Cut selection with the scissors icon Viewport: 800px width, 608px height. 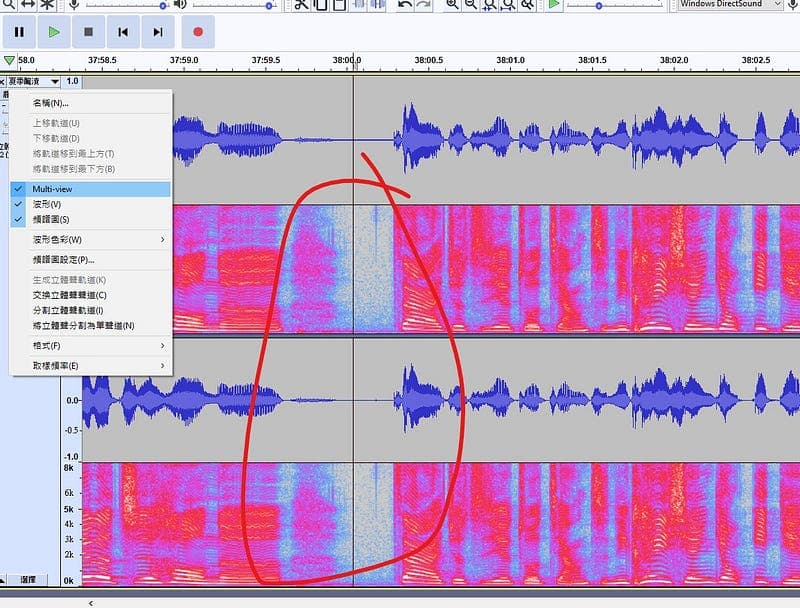coord(302,5)
